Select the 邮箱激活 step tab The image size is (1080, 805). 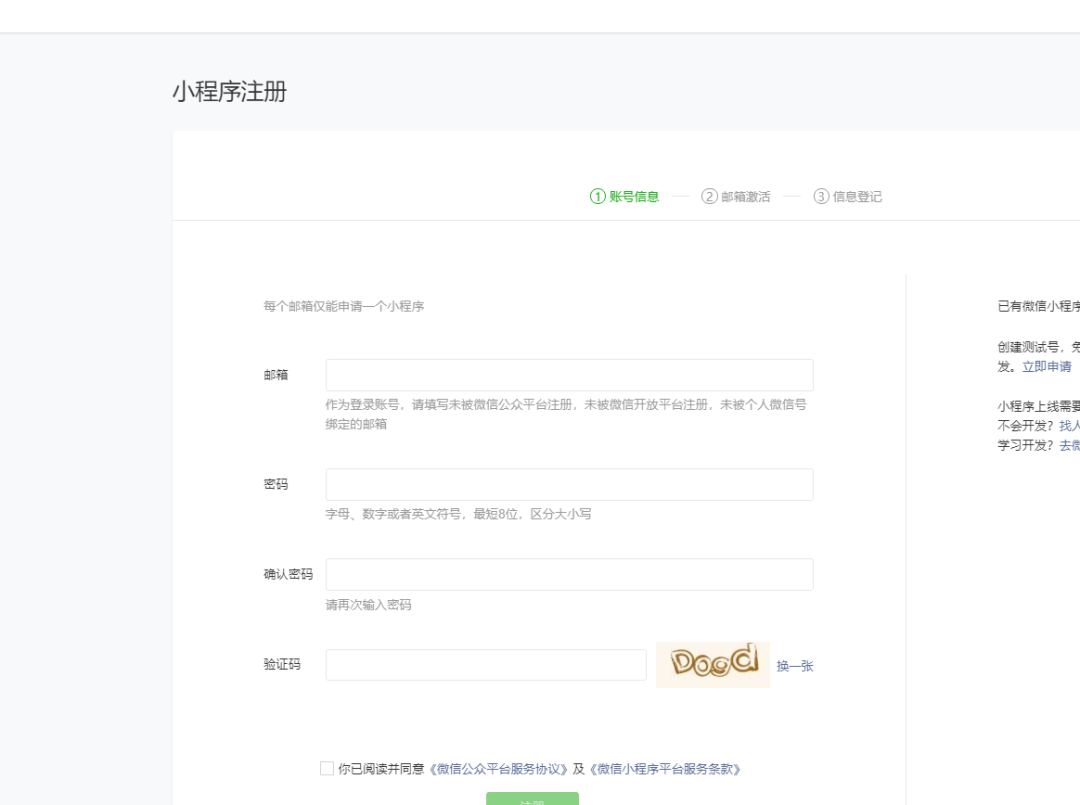(x=745, y=197)
